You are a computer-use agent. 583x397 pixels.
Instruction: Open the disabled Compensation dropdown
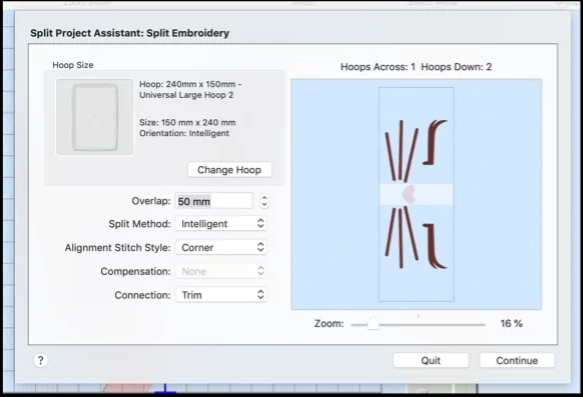pos(221,271)
